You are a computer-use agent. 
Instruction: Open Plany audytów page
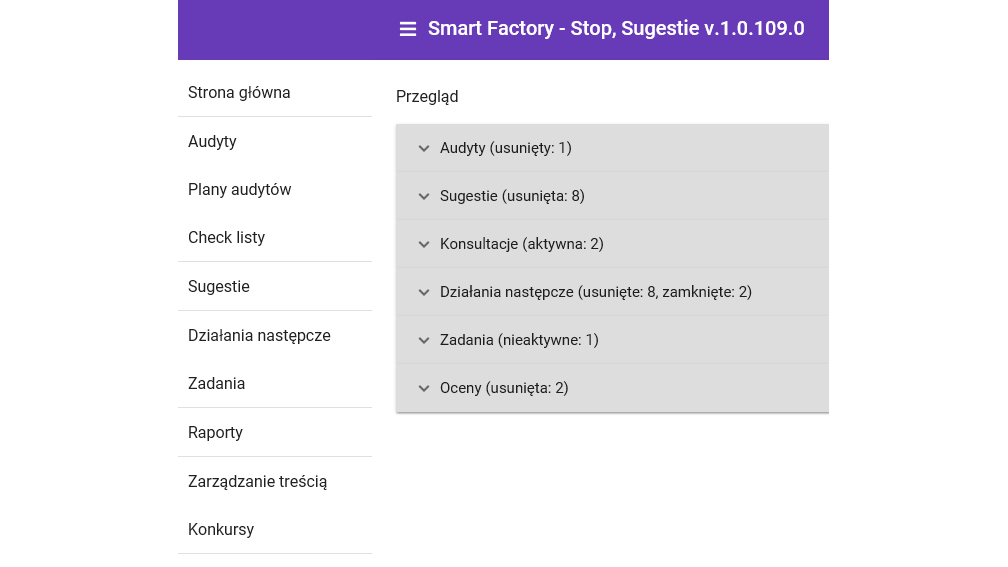pos(239,189)
